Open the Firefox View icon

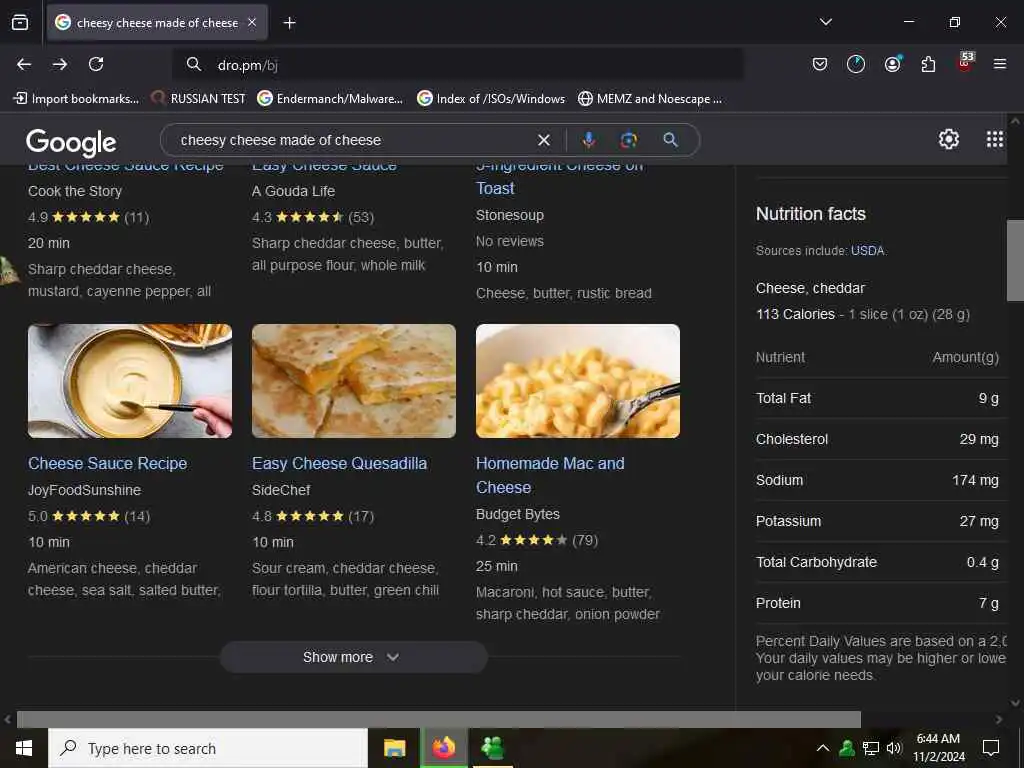pos(20,22)
